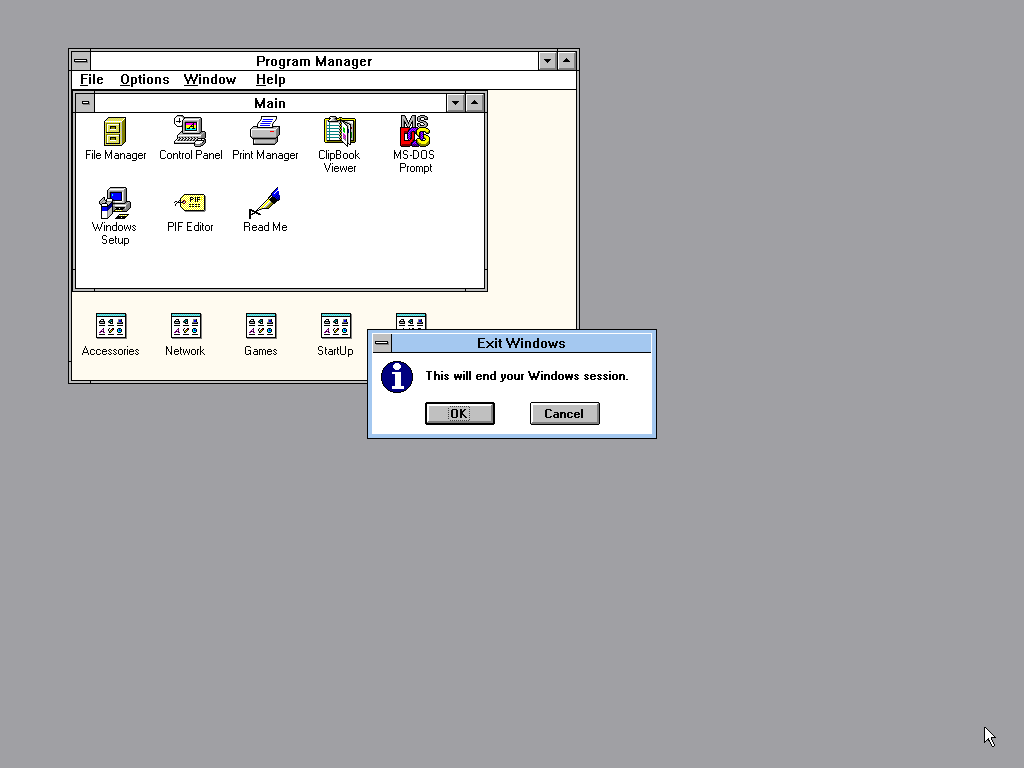Select the ClipBook Viewer icon

coord(339,132)
